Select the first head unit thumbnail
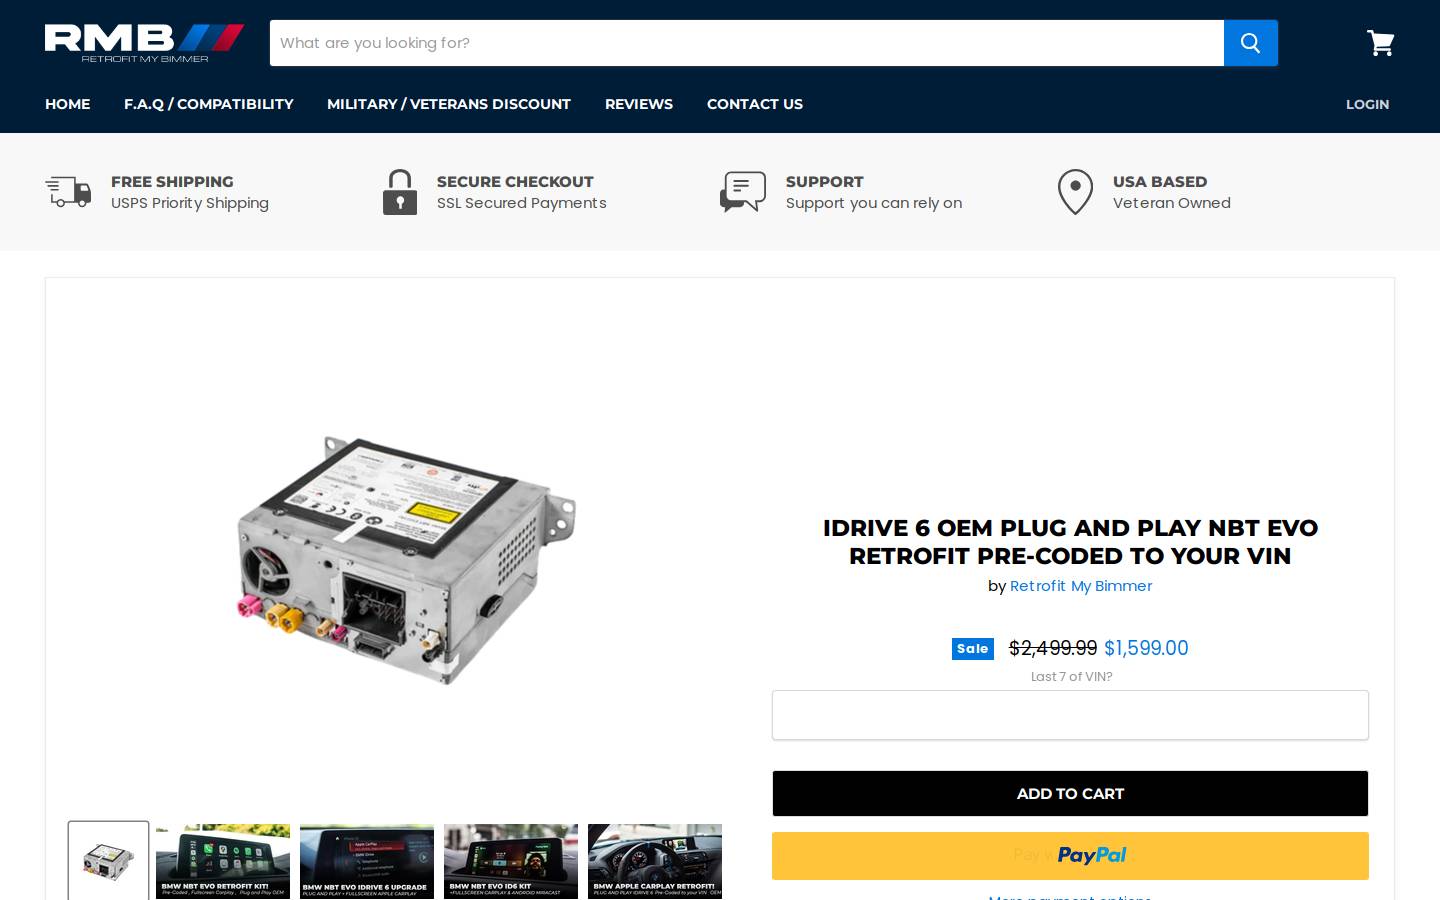Screen dimensions: 1440x900 [108, 861]
